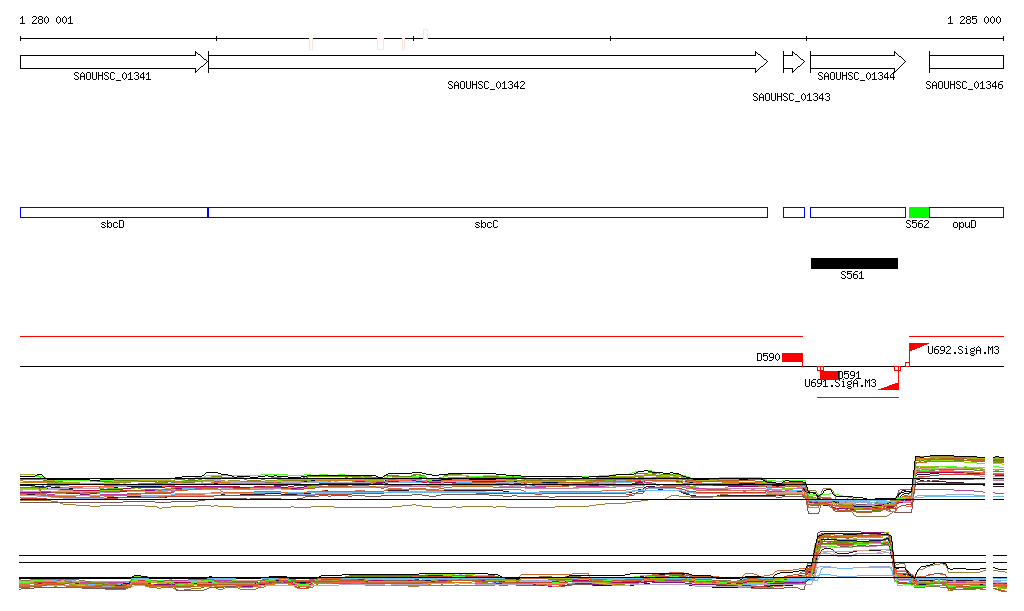Click the SAOUHSC_01344 gene arrow
This screenshot has width=1024, height=611.
857,62
